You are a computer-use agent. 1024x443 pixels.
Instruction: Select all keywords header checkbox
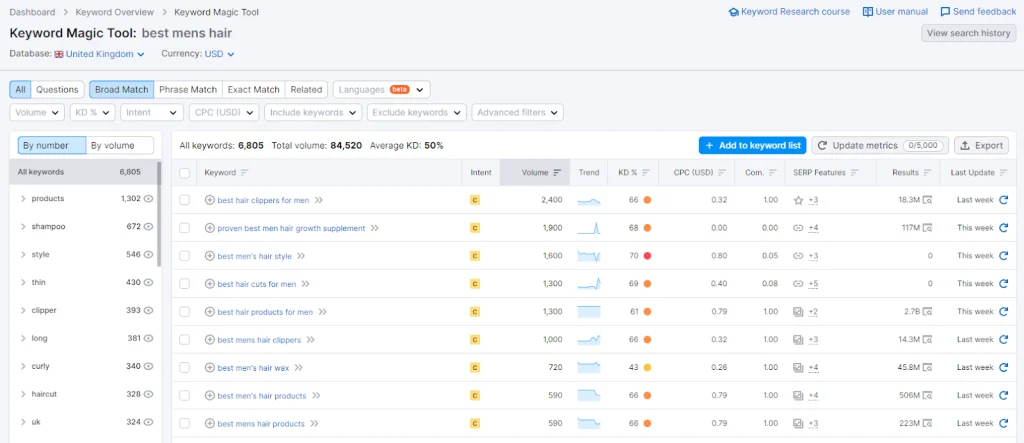pyautogui.click(x=185, y=172)
